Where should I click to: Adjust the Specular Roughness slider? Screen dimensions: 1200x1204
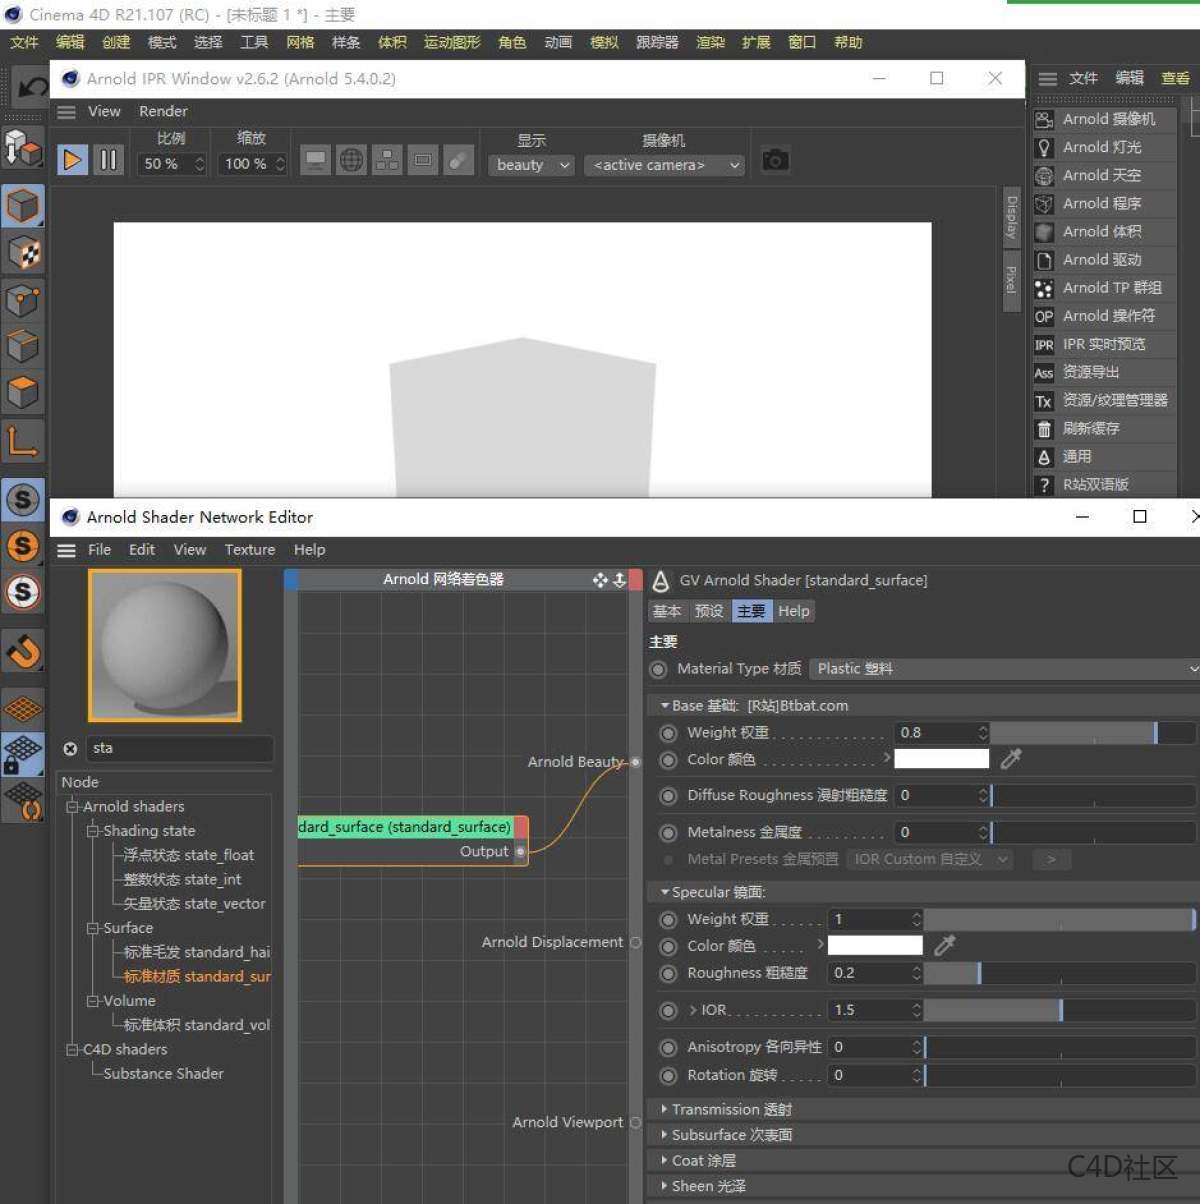[x=1060, y=973]
